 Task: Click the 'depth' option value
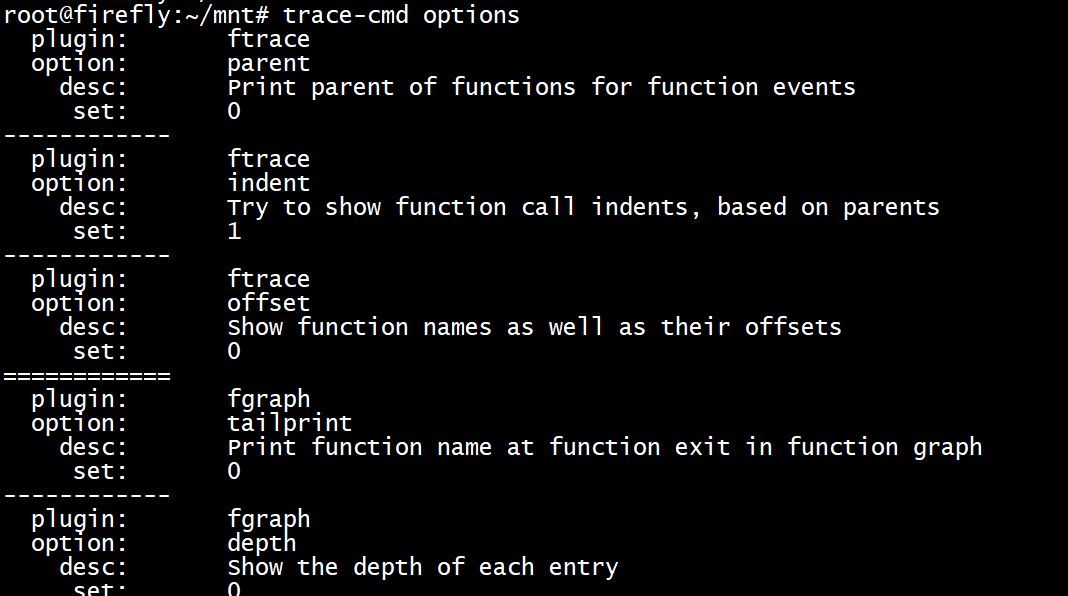262,543
